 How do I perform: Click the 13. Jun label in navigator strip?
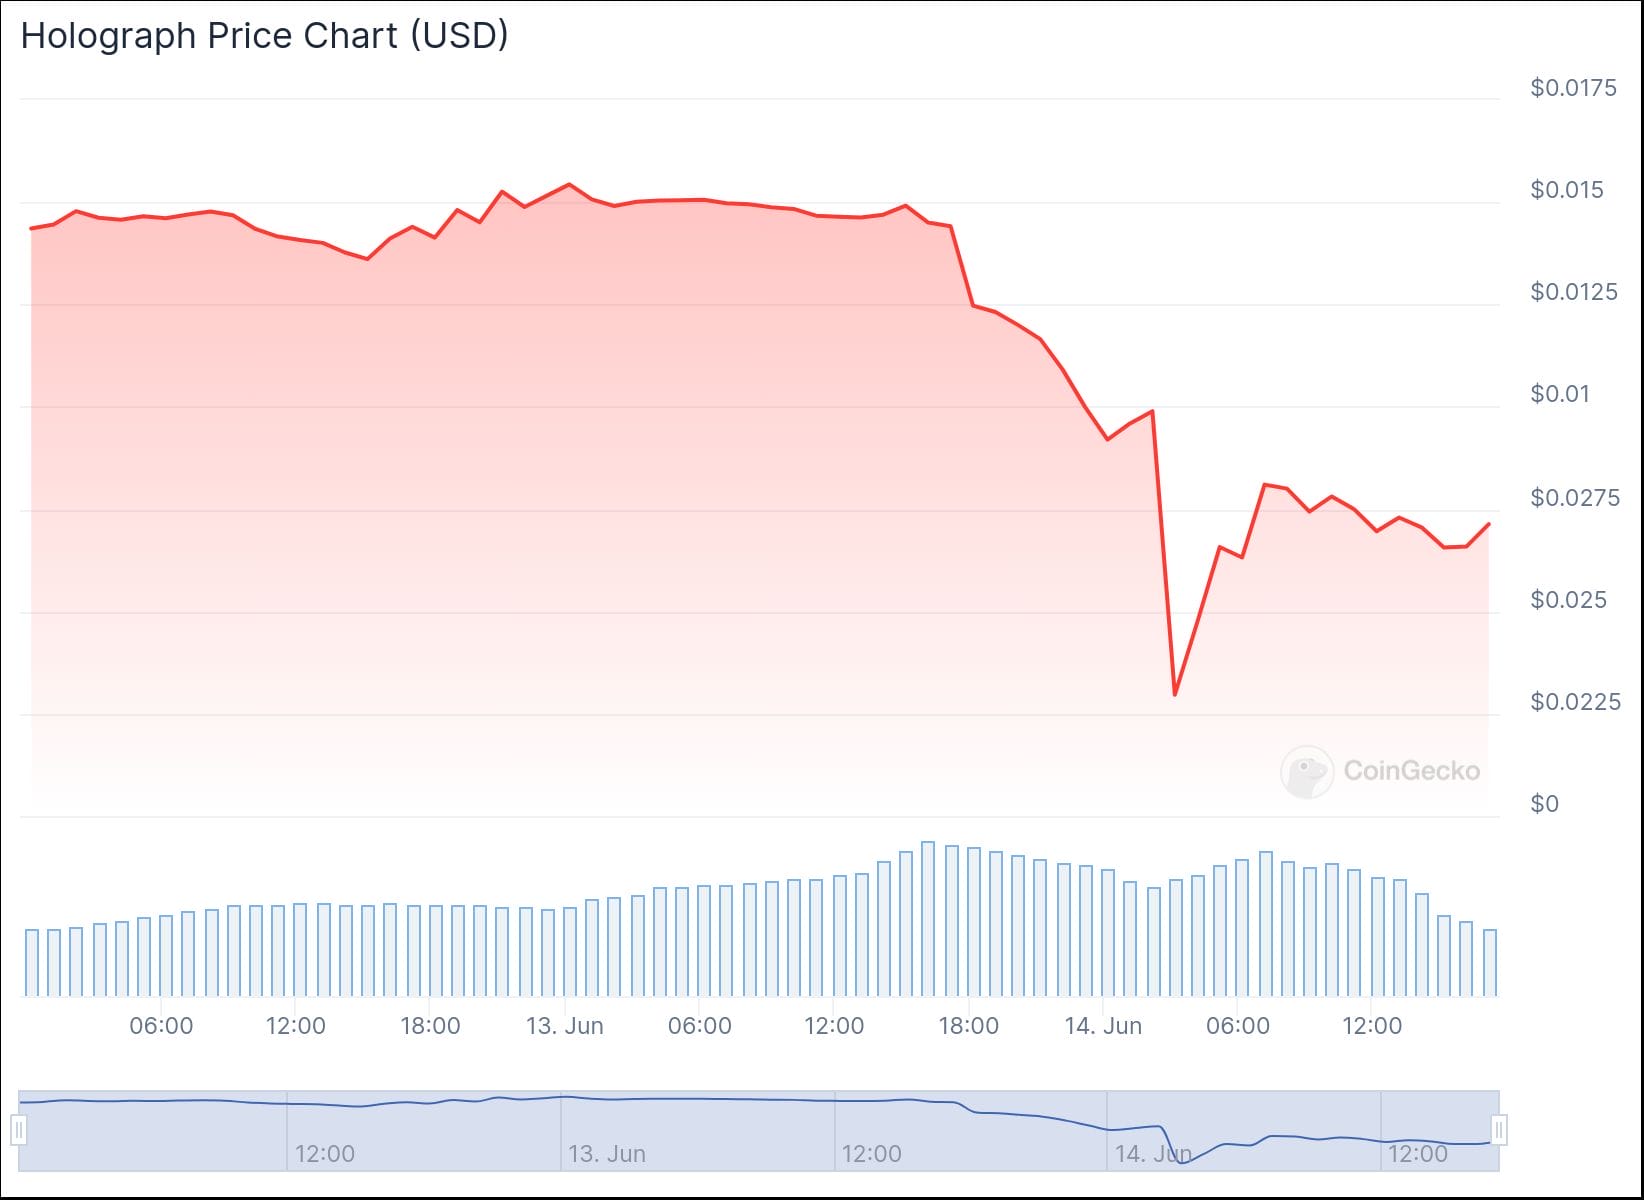coord(607,1154)
